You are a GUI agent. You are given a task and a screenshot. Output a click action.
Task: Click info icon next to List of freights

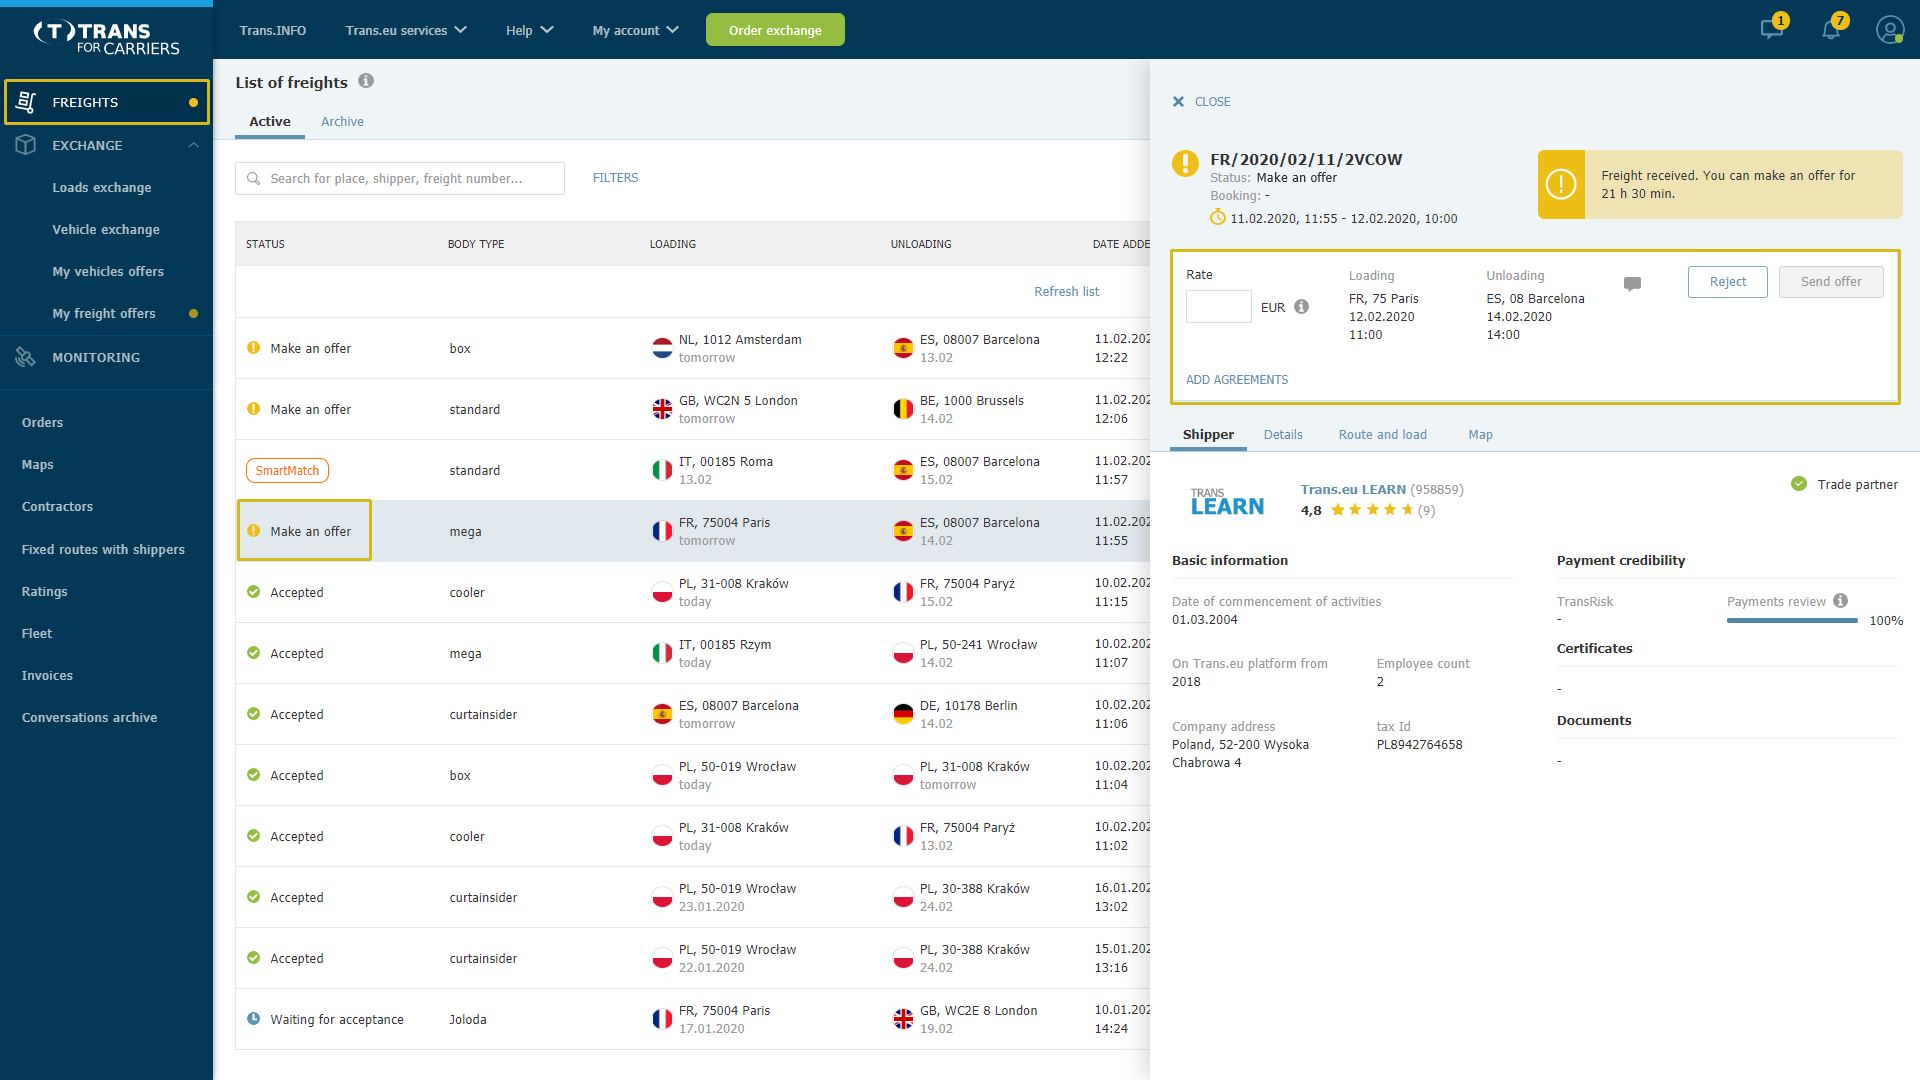[366, 81]
